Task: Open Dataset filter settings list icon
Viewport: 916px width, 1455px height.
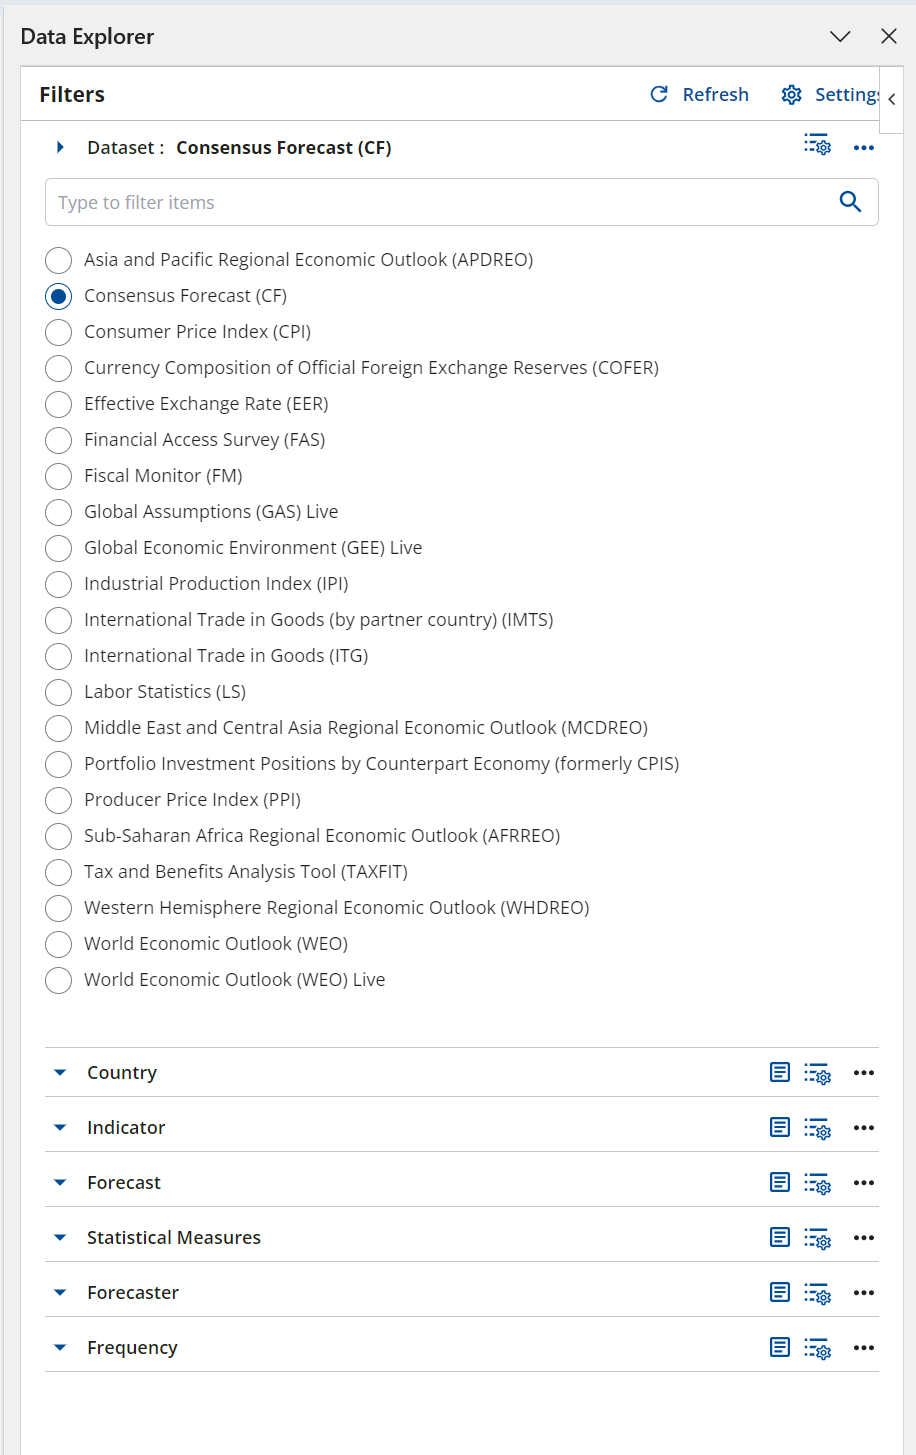Action: click(817, 144)
